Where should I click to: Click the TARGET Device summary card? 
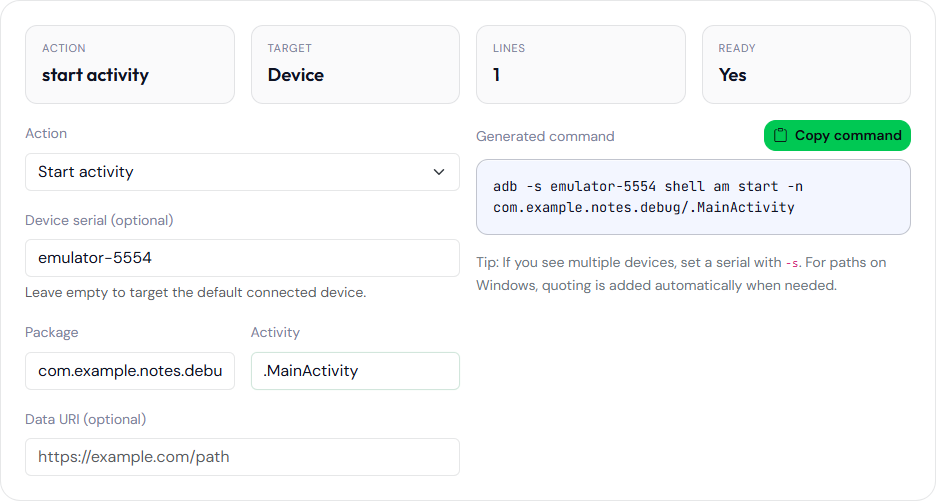pos(355,64)
